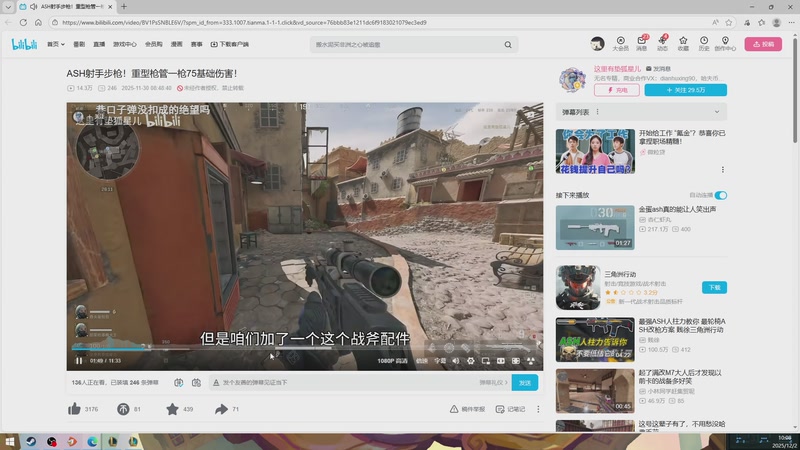Open the 游戏中心 nav item
The image size is (800, 450).
(124, 44)
